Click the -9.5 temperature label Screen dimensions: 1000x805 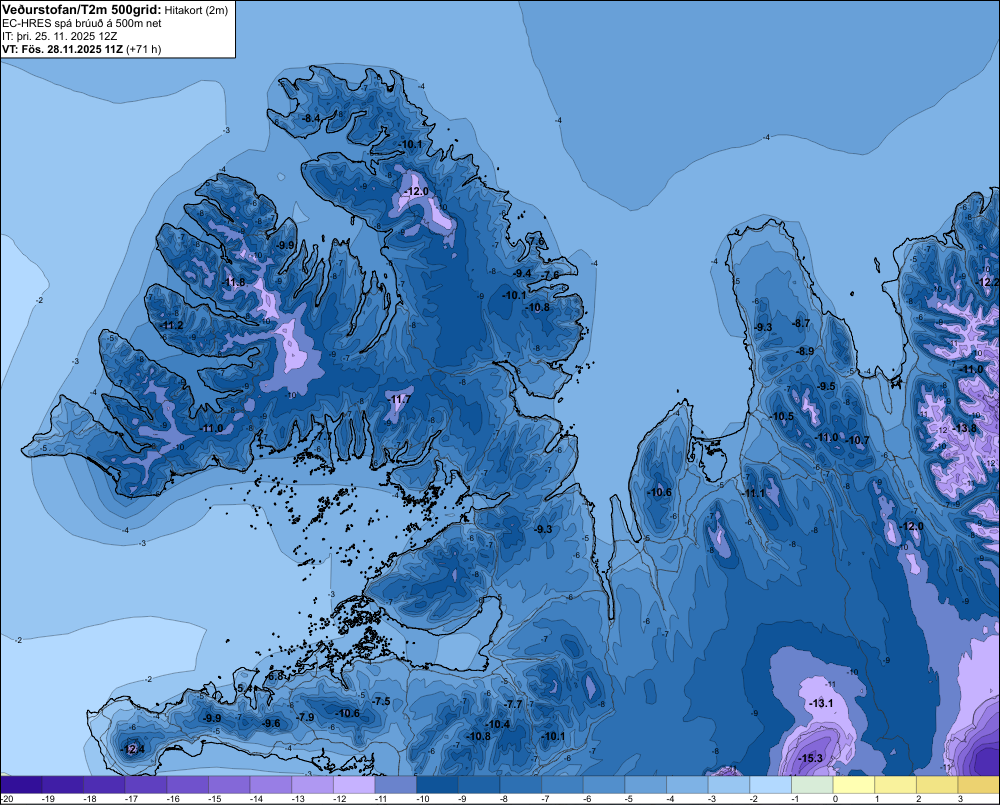point(826,386)
